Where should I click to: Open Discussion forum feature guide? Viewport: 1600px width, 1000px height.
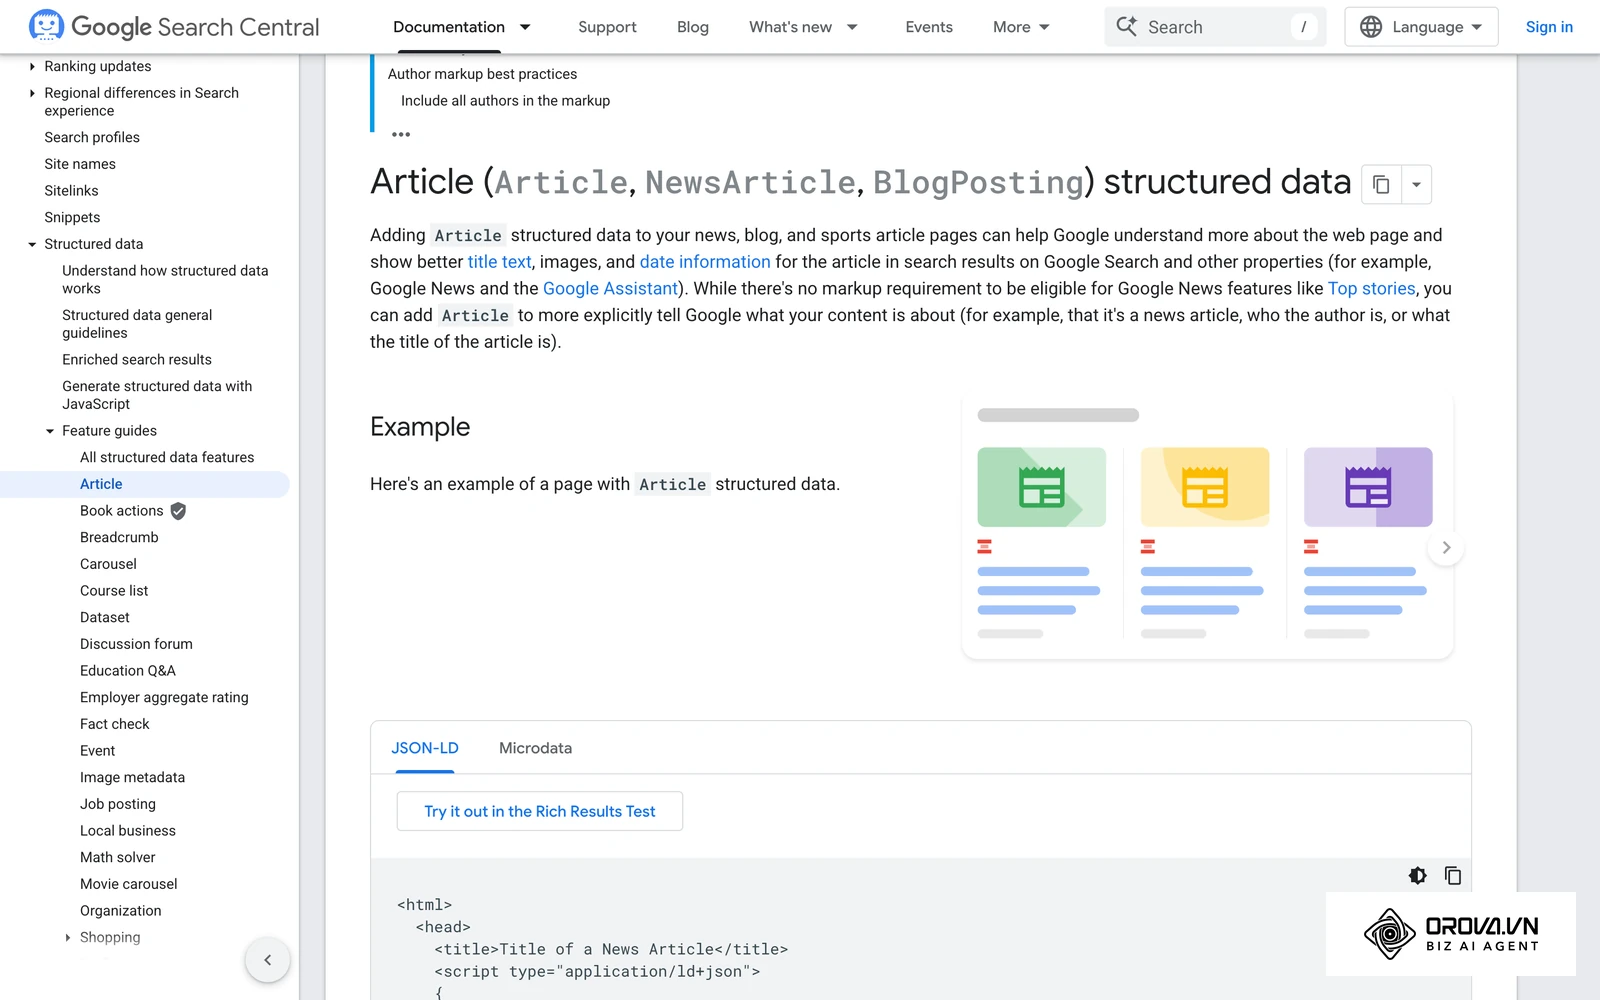coord(136,644)
